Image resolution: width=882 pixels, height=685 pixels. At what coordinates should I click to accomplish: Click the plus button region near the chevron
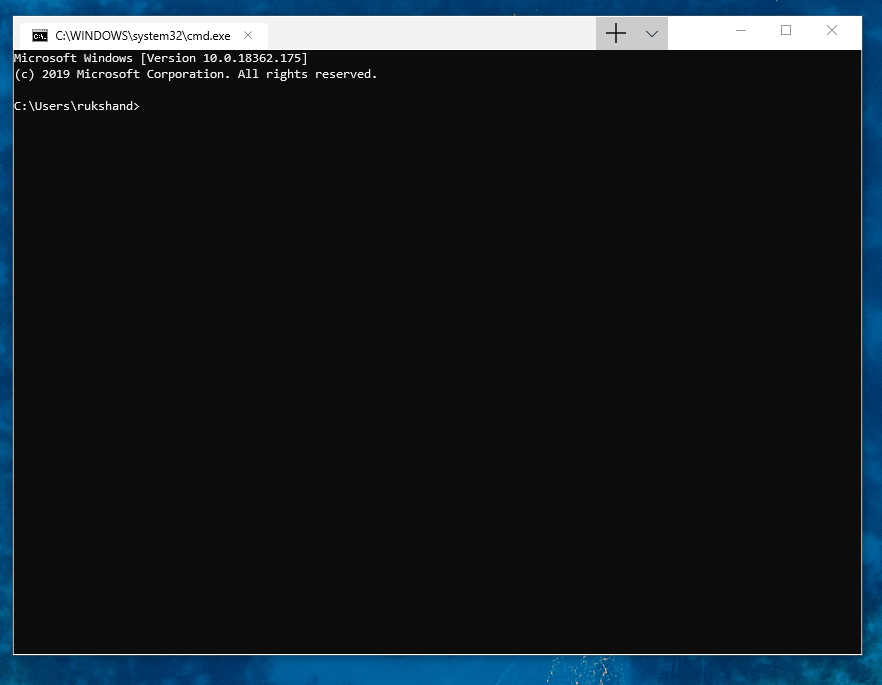pyautogui.click(x=616, y=33)
